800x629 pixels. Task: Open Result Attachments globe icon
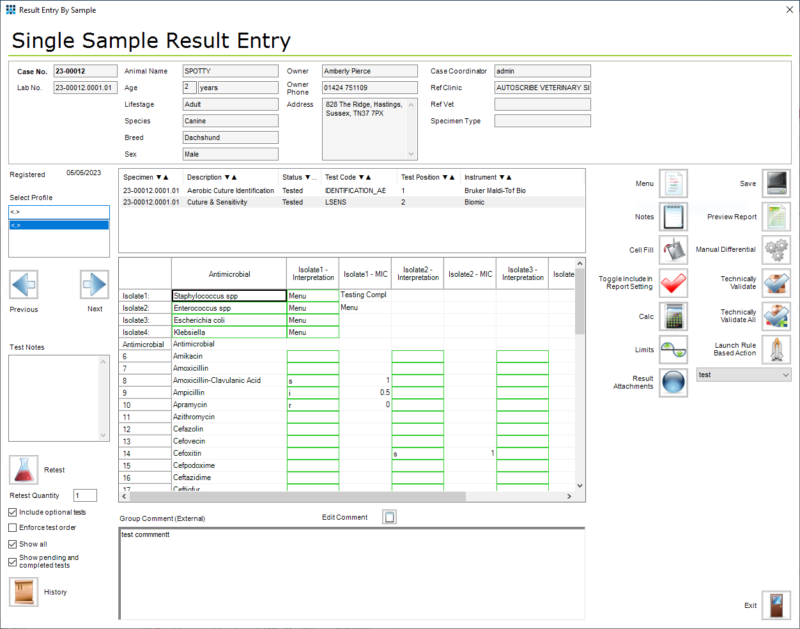tap(673, 383)
